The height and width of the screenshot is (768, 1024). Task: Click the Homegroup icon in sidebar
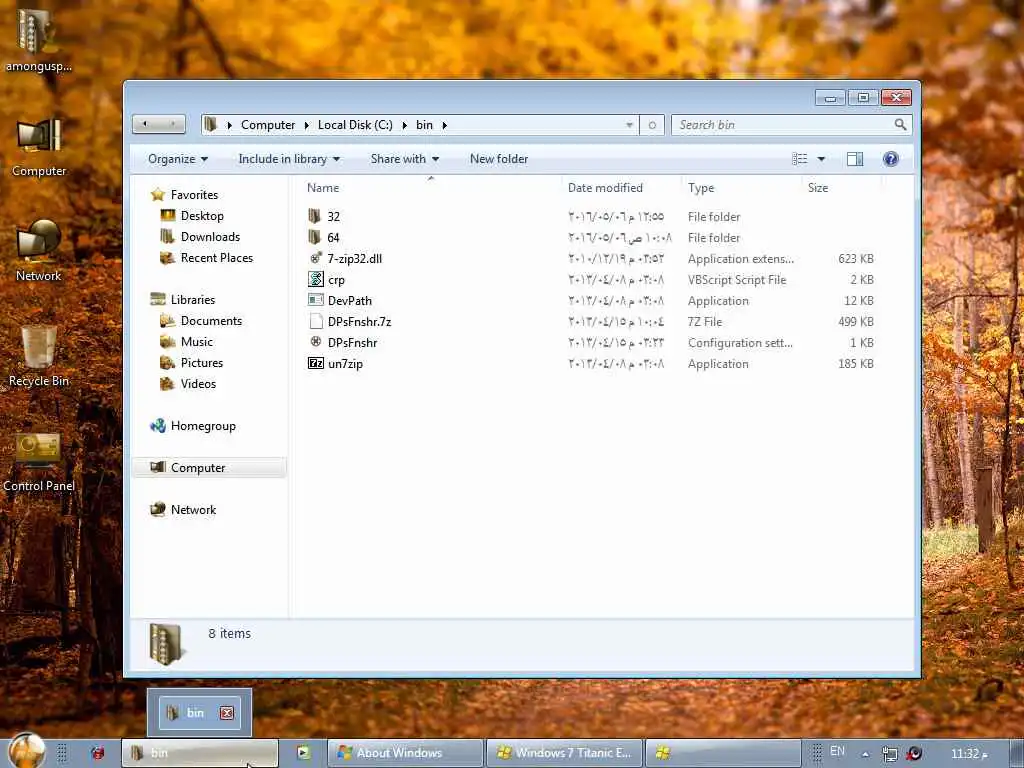(157, 426)
